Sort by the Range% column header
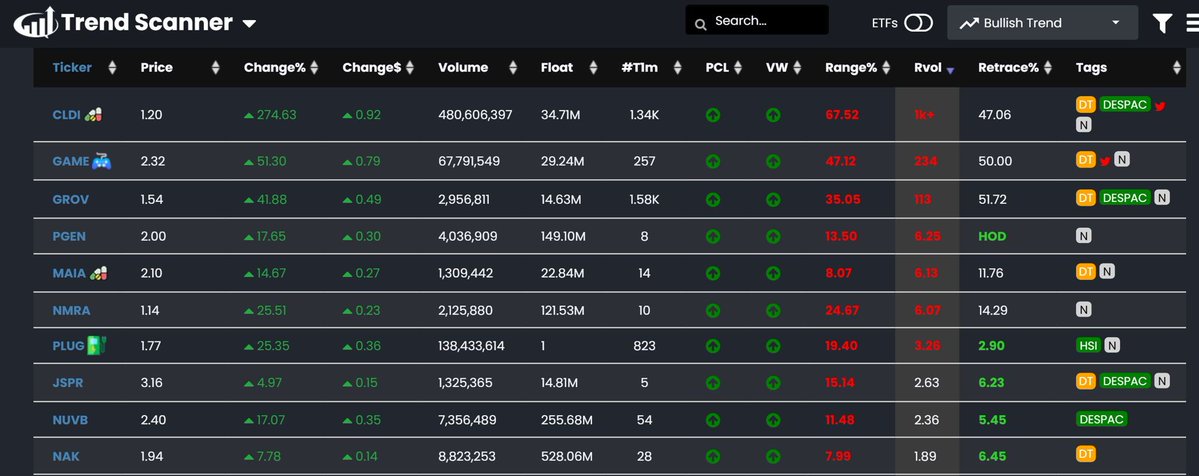This screenshot has height=476, width=1199. point(851,67)
